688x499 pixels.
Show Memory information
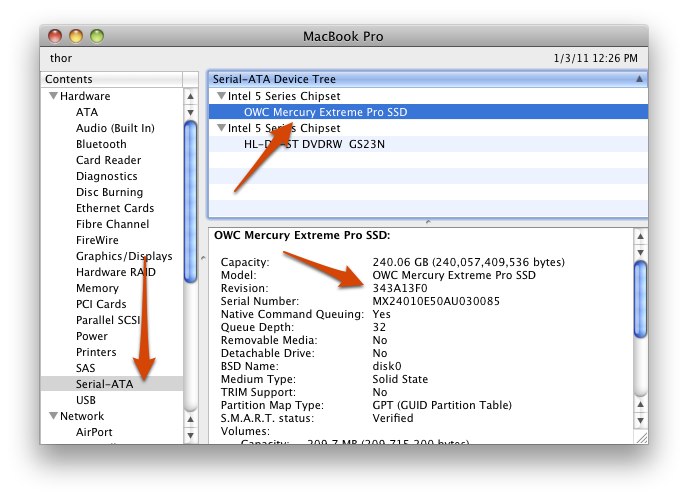(97, 288)
